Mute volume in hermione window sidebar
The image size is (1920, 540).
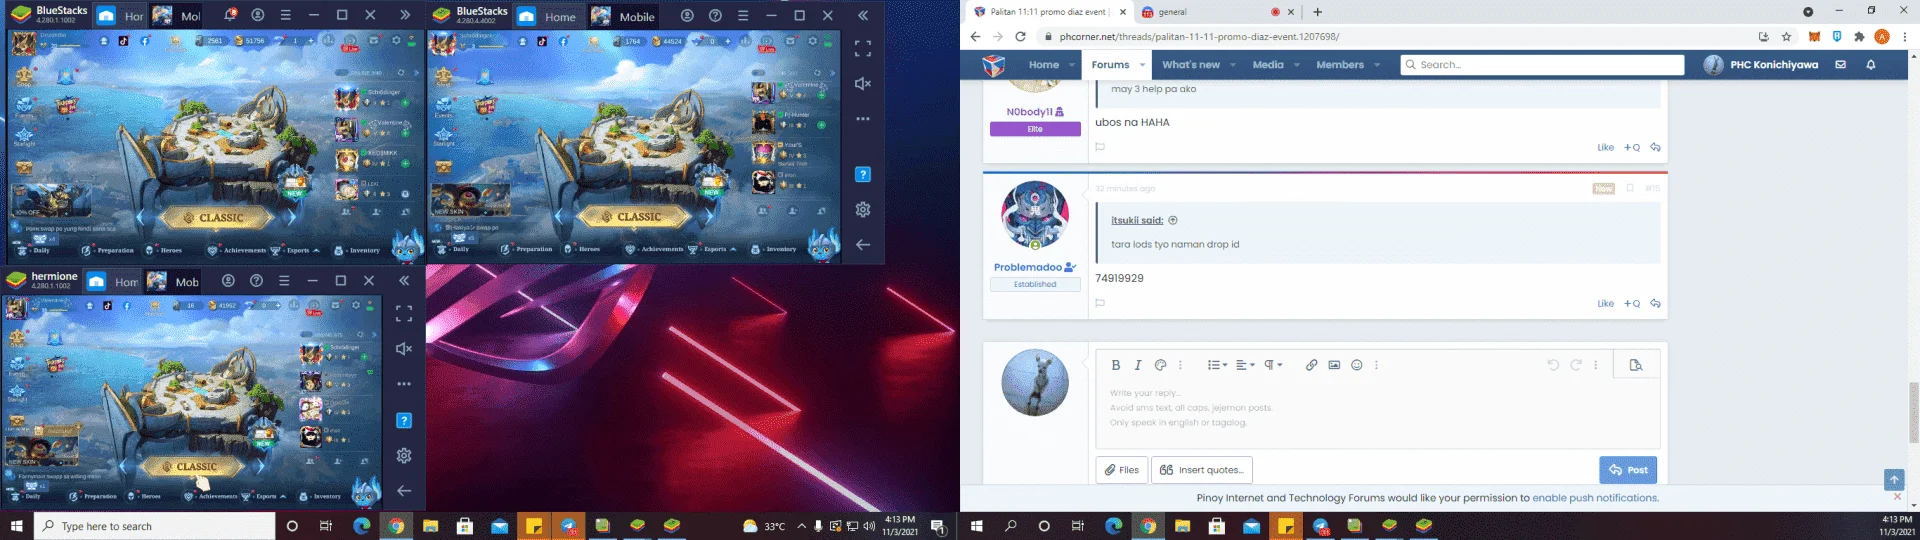(x=404, y=348)
